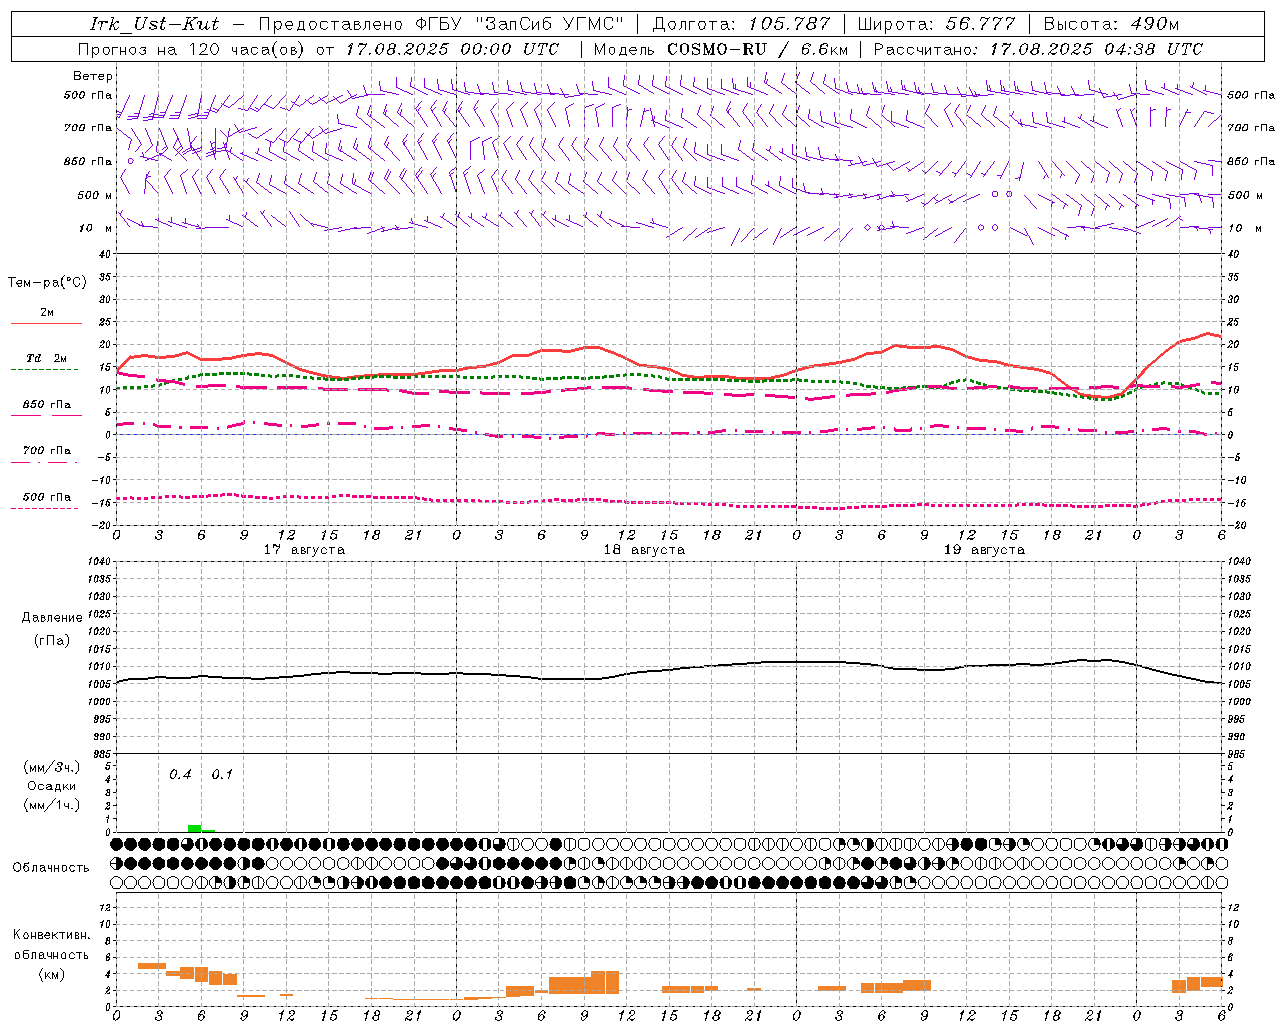This screenshot has height=1024, width=1280.
Task: Select the (мм/1ч.) precipitation unit label
Action: [x=51, y=805]
